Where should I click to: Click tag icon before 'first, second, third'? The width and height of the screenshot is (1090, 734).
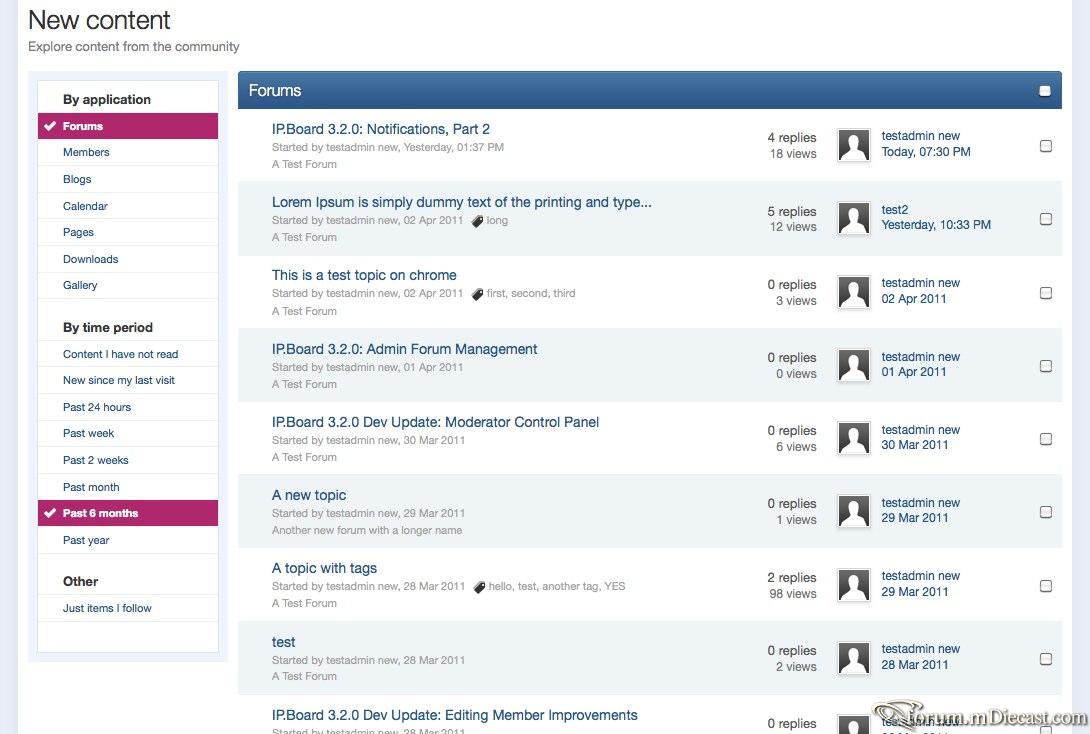pyautogui.click(x=477, y=294)
